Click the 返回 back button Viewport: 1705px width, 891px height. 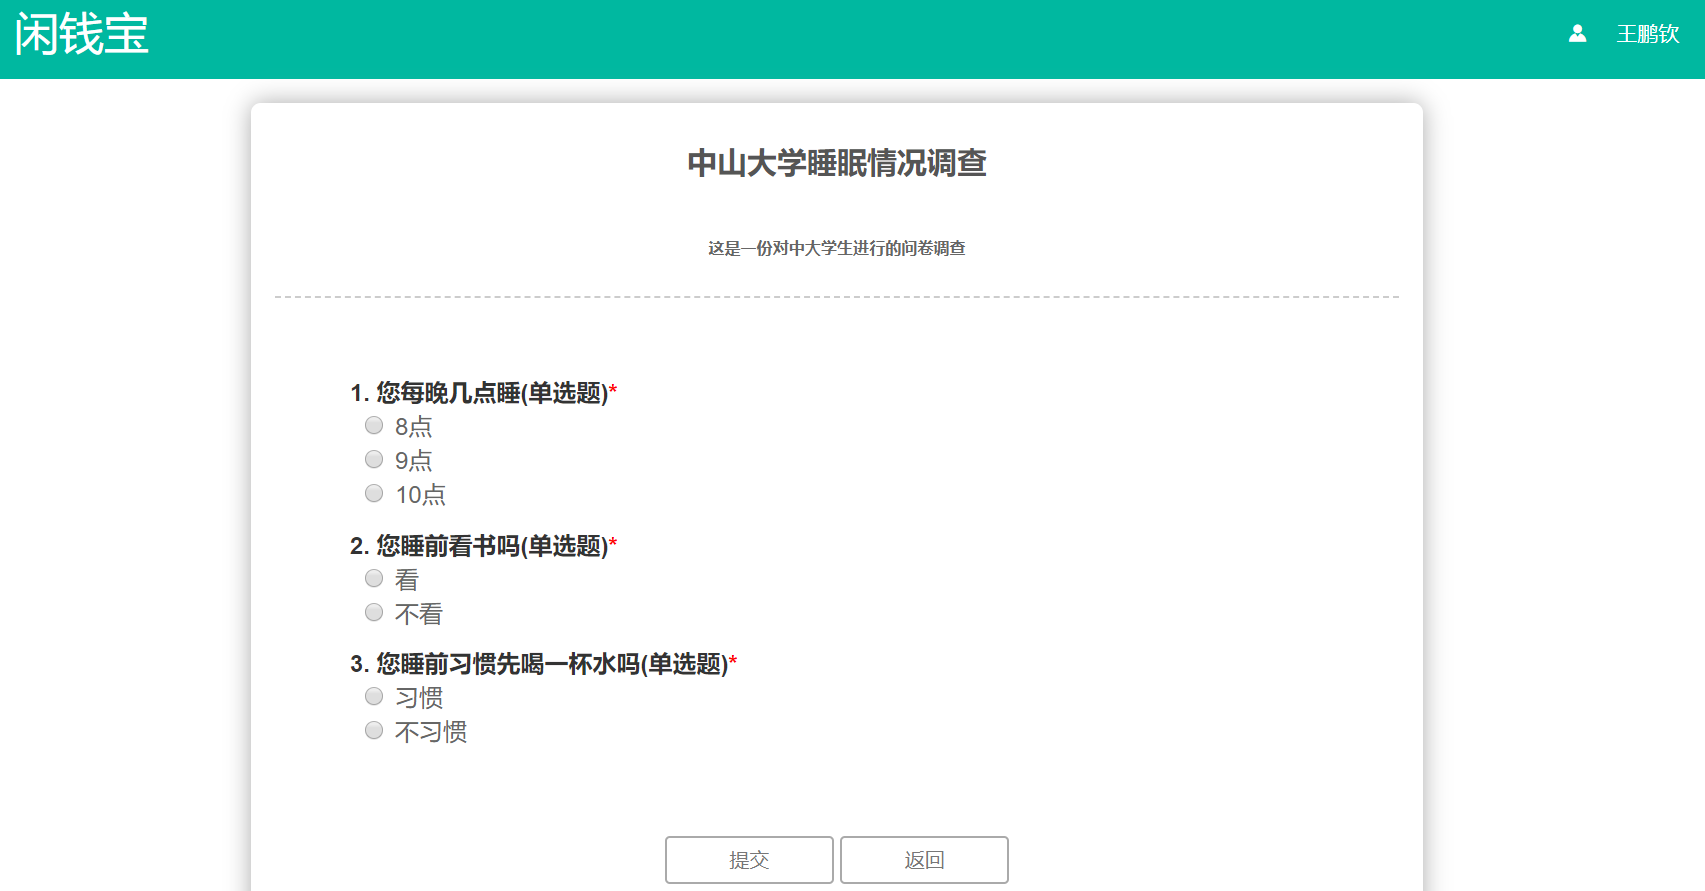(924, 860)
